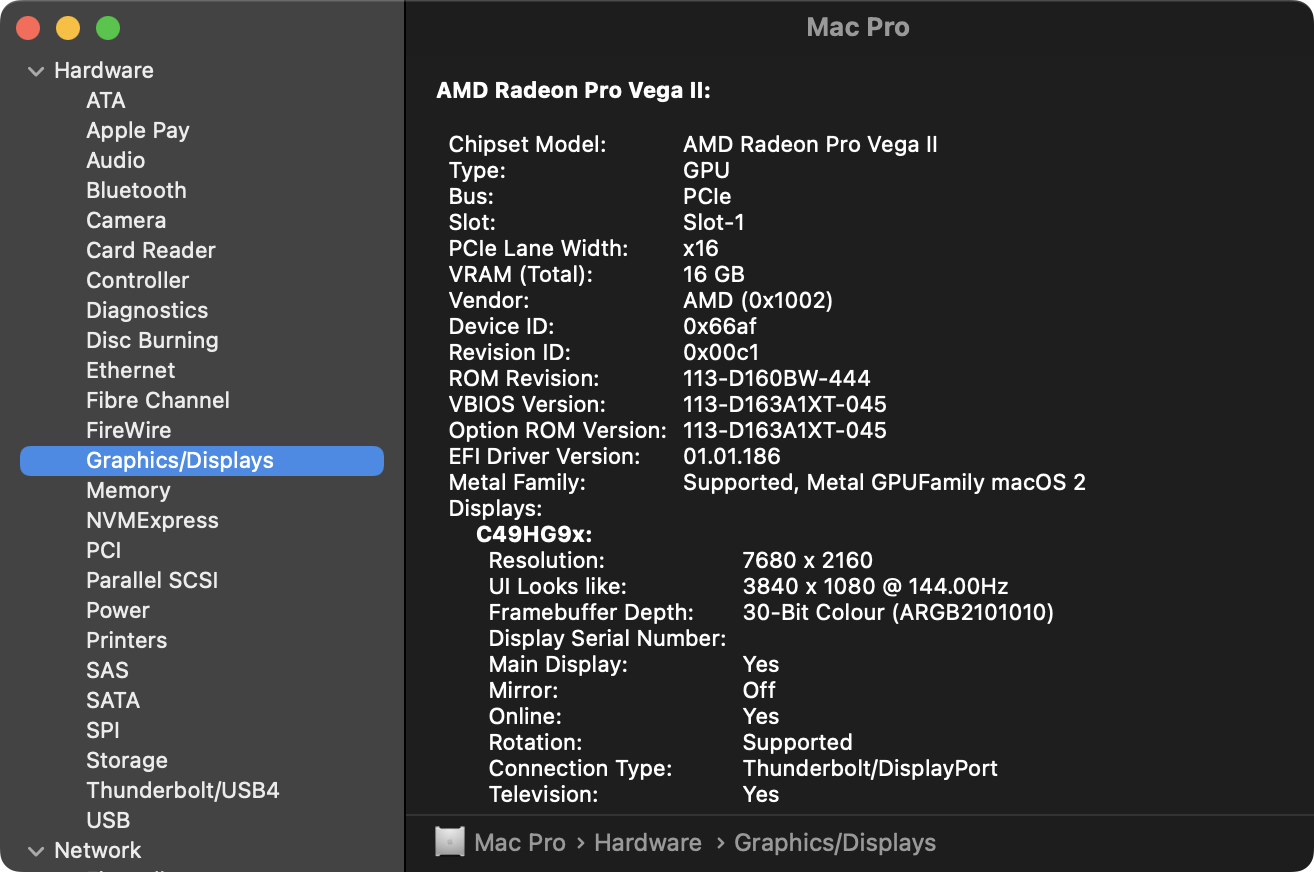The width and height of the screenshot is (1314, 872).
Task: Click the VBIOS Version value
Action: click(785, 404)
